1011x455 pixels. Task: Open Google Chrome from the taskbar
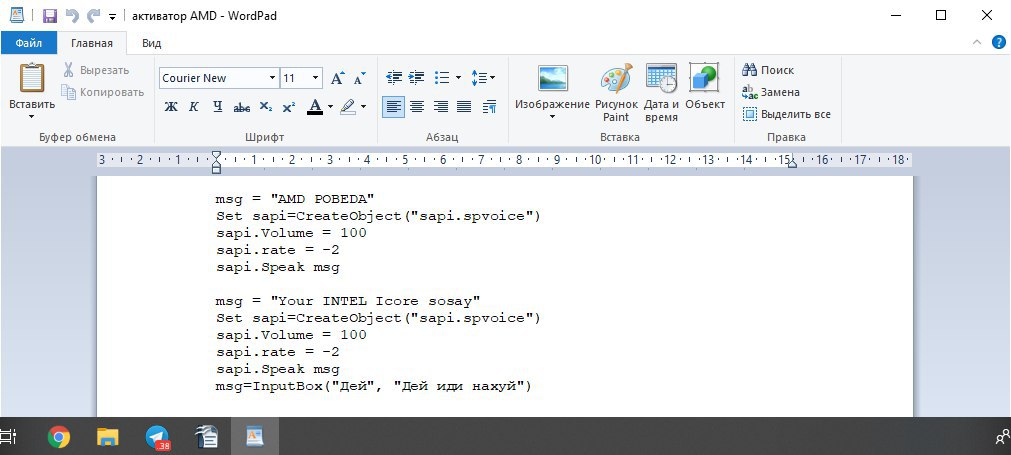(x=59, y=438)
